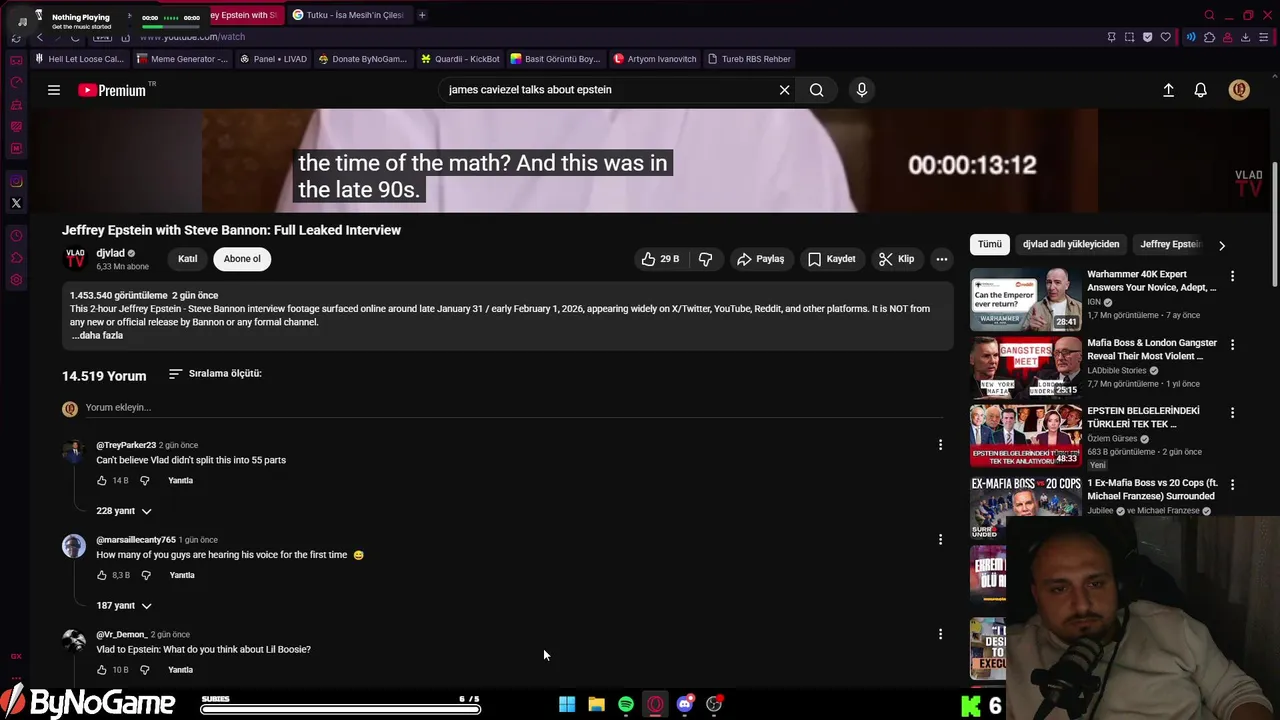Like Vr_Demon_'s comment
The image size is (1280, 720).
(x=102, y=670)
